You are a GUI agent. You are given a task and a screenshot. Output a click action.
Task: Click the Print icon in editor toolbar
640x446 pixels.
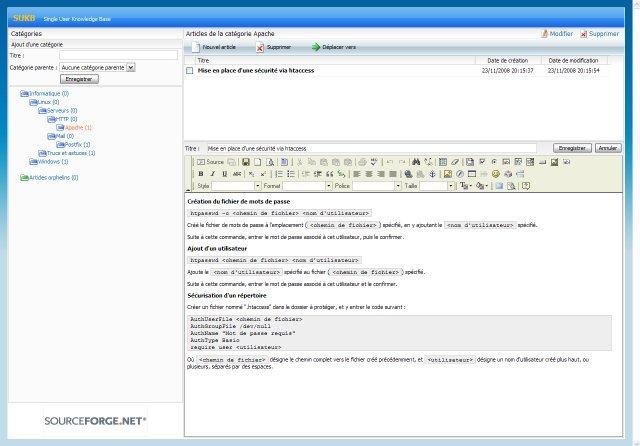point(362,162)
